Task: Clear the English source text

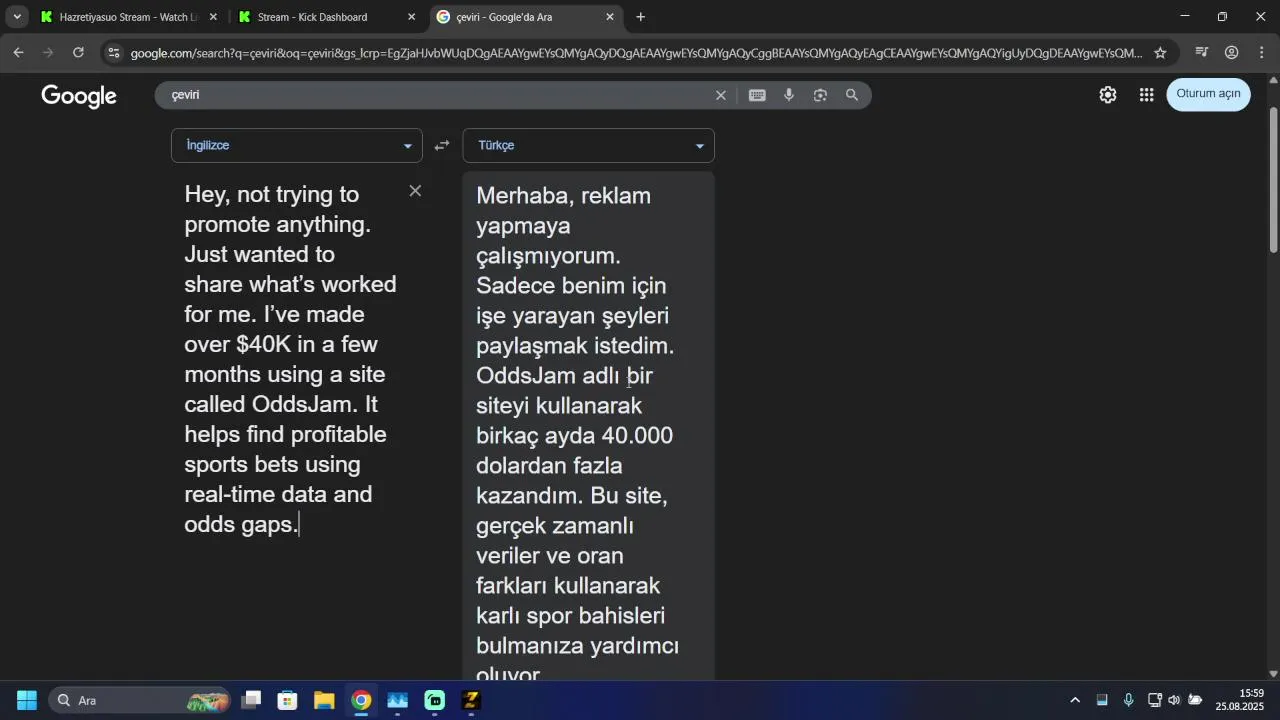Action: 415,191
